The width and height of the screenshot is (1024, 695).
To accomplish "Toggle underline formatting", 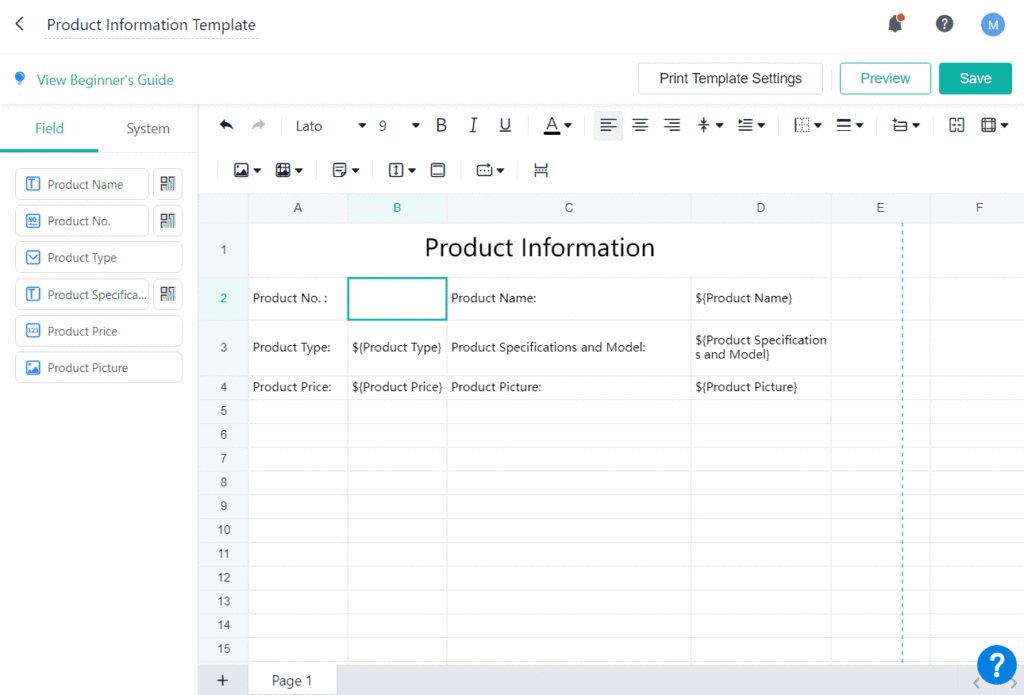I will (505, 125).
